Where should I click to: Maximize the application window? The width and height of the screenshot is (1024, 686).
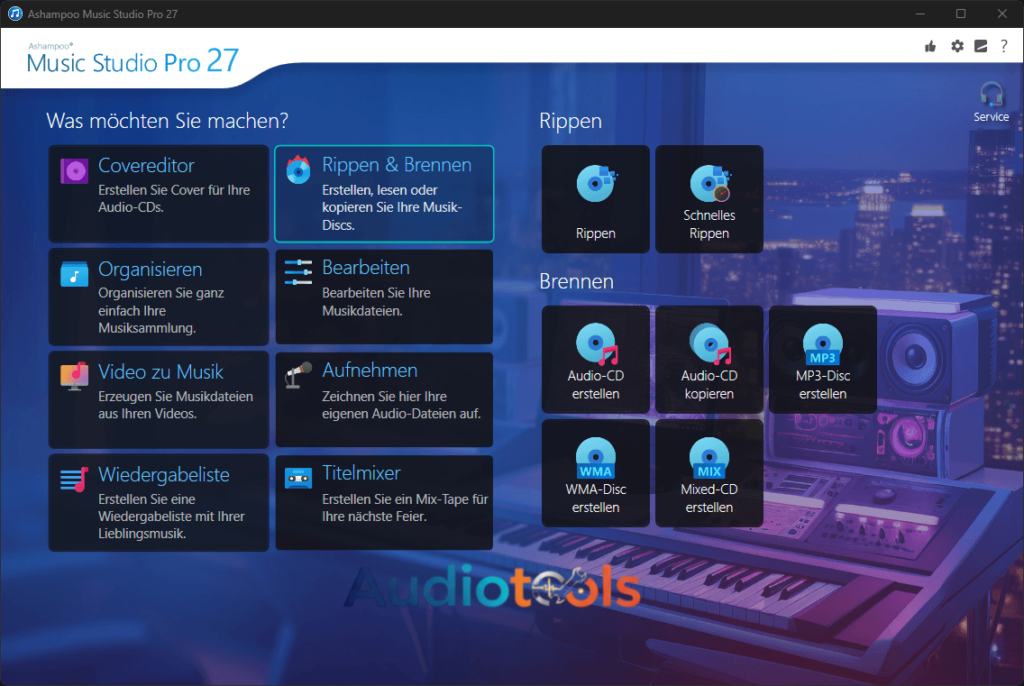pos(961,14)
